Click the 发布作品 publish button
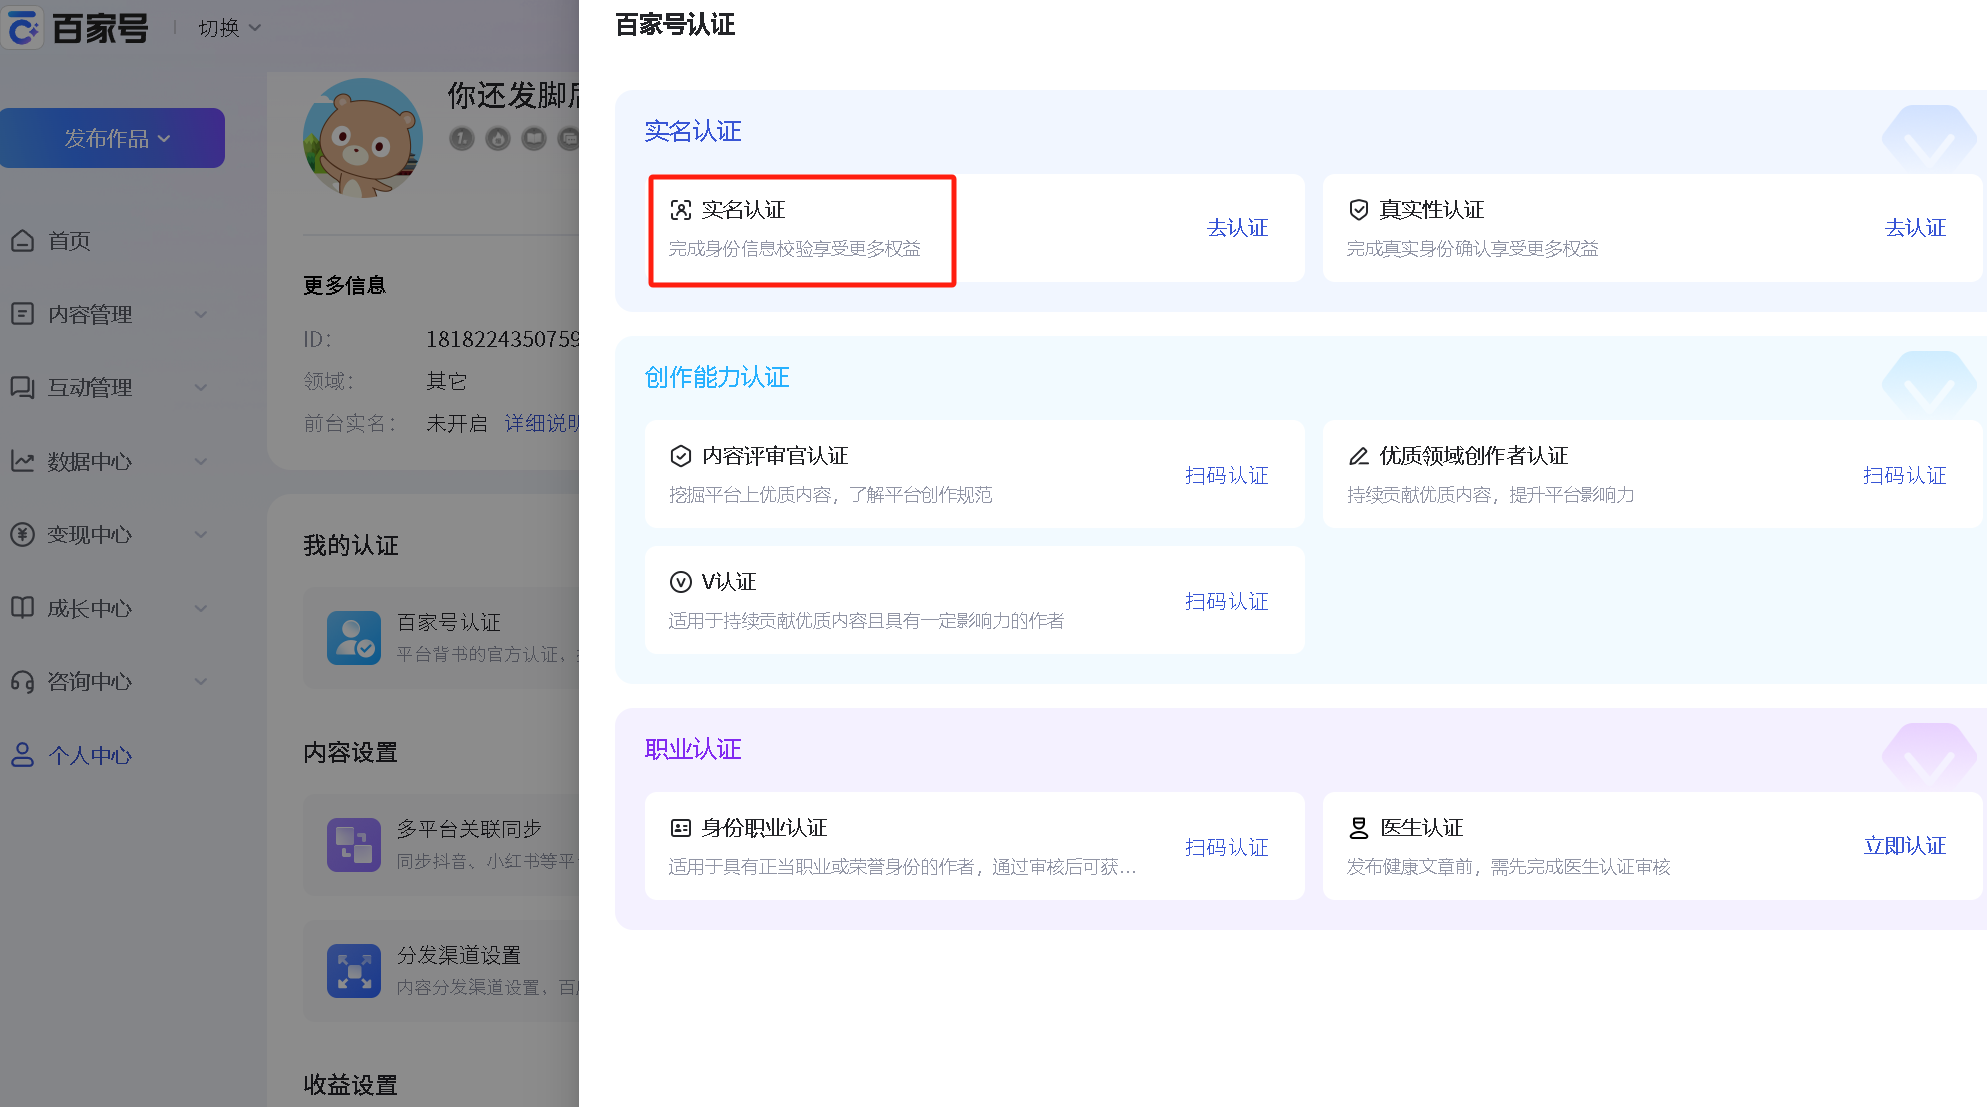The width and height of the screenshot is (1987, 1107). pos(112,138)
